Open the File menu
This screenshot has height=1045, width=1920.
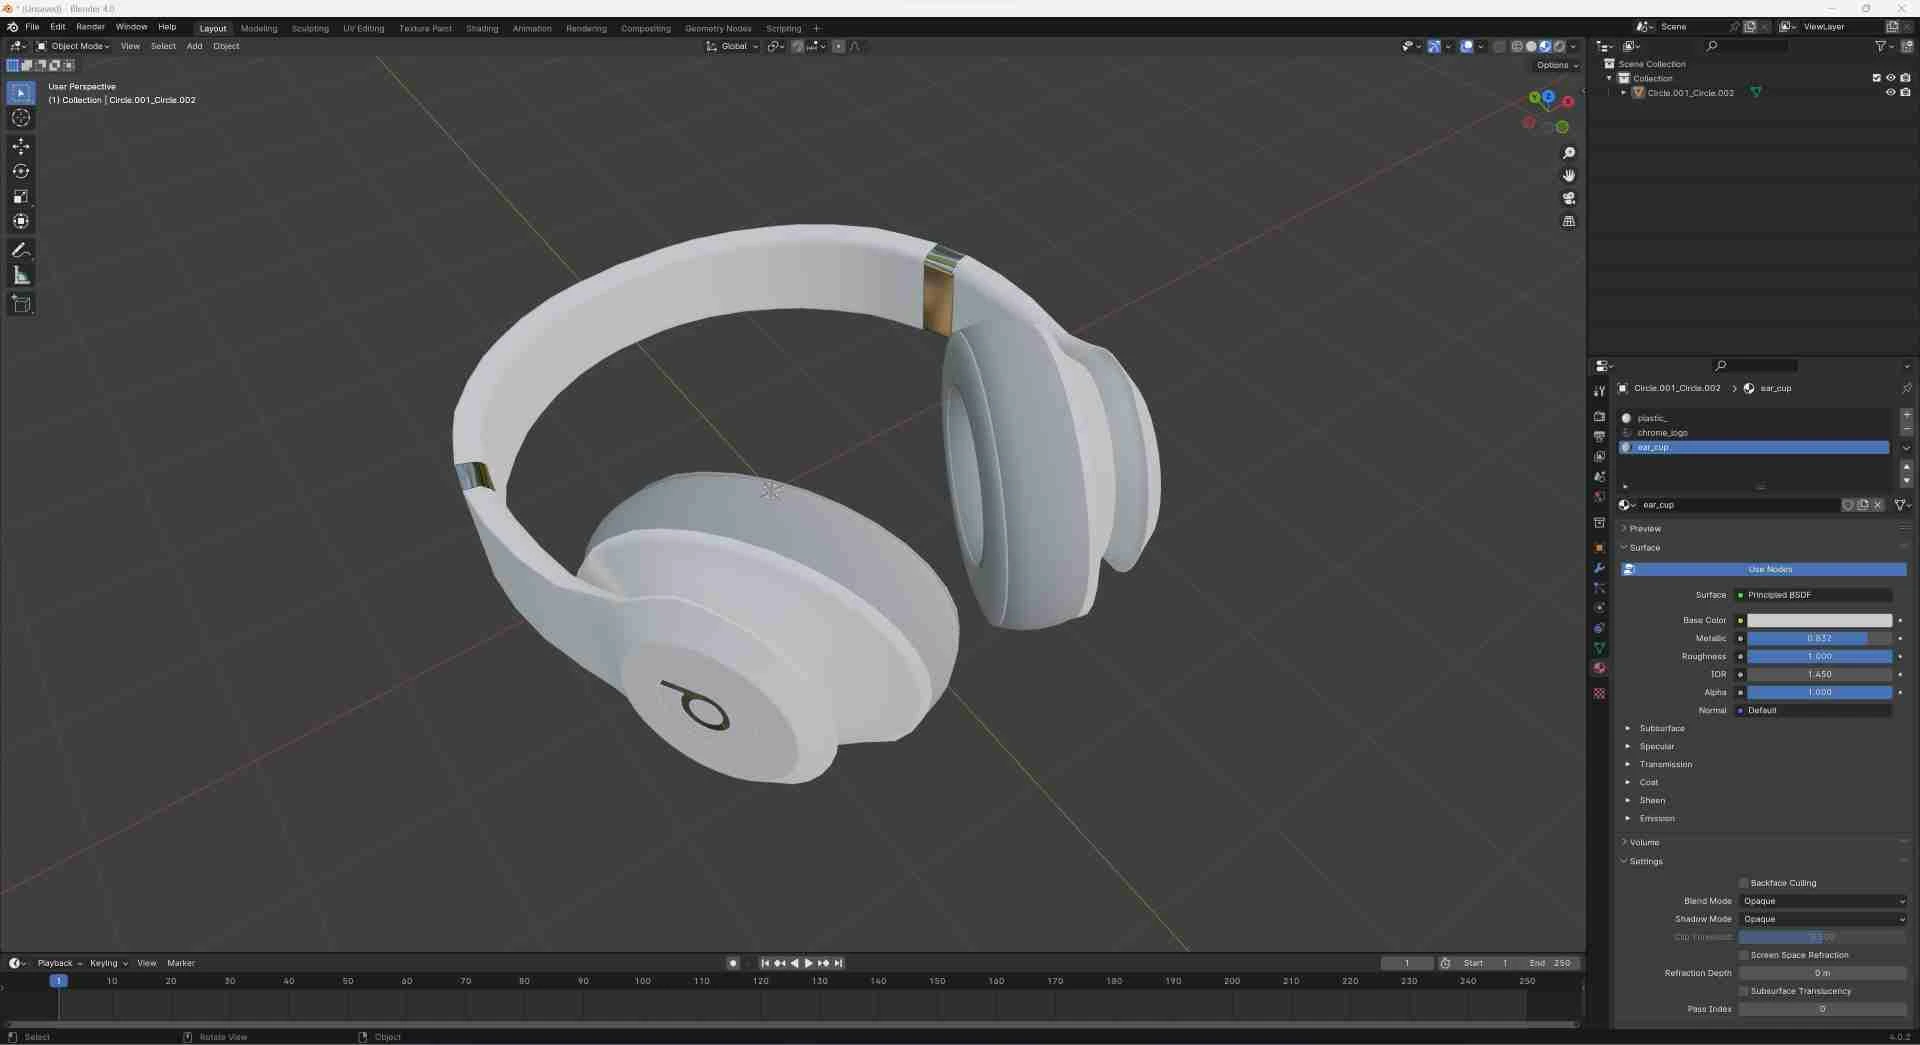pyautogui.click(x=32, y=27)
